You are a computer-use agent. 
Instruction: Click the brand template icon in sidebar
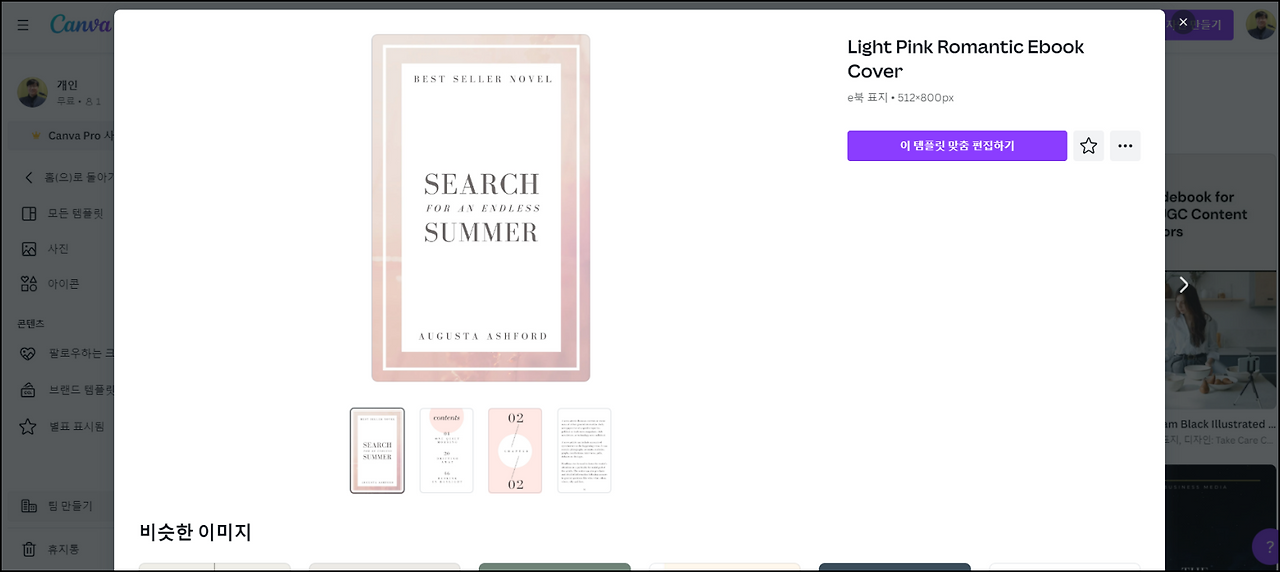pyautogui.click(x=29, y=390)
